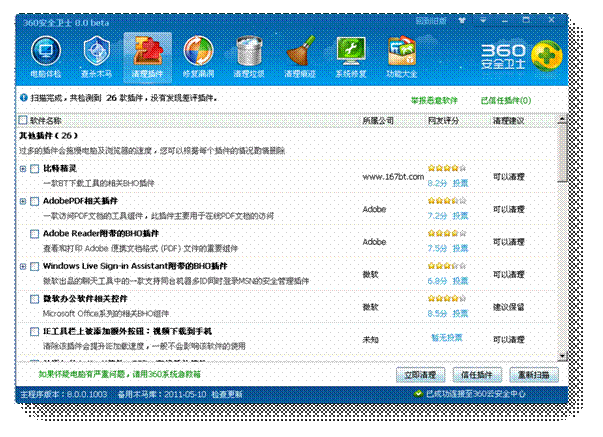Image resolution: width=603 pixels, height=437 pixels.
Task: Open the 电脑体检 computer checkup icon
Action: [46, 56]
